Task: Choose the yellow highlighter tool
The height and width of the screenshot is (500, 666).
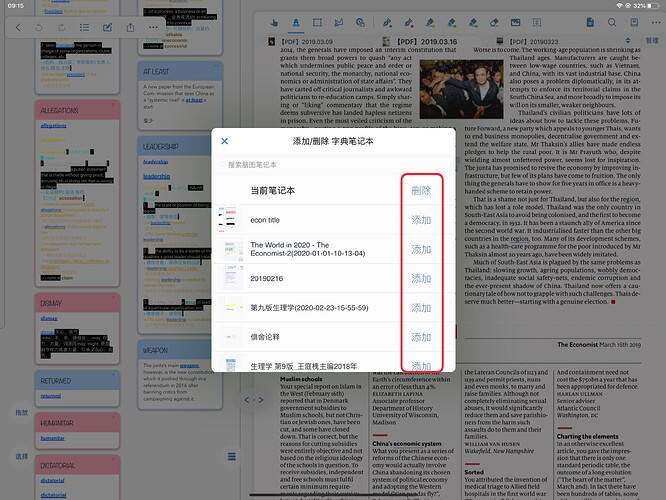Action: pyautogui.click(x=430, y=23)
